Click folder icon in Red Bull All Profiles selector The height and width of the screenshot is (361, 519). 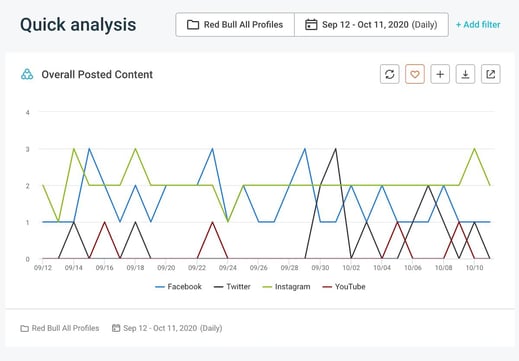(x=193, y=25)
